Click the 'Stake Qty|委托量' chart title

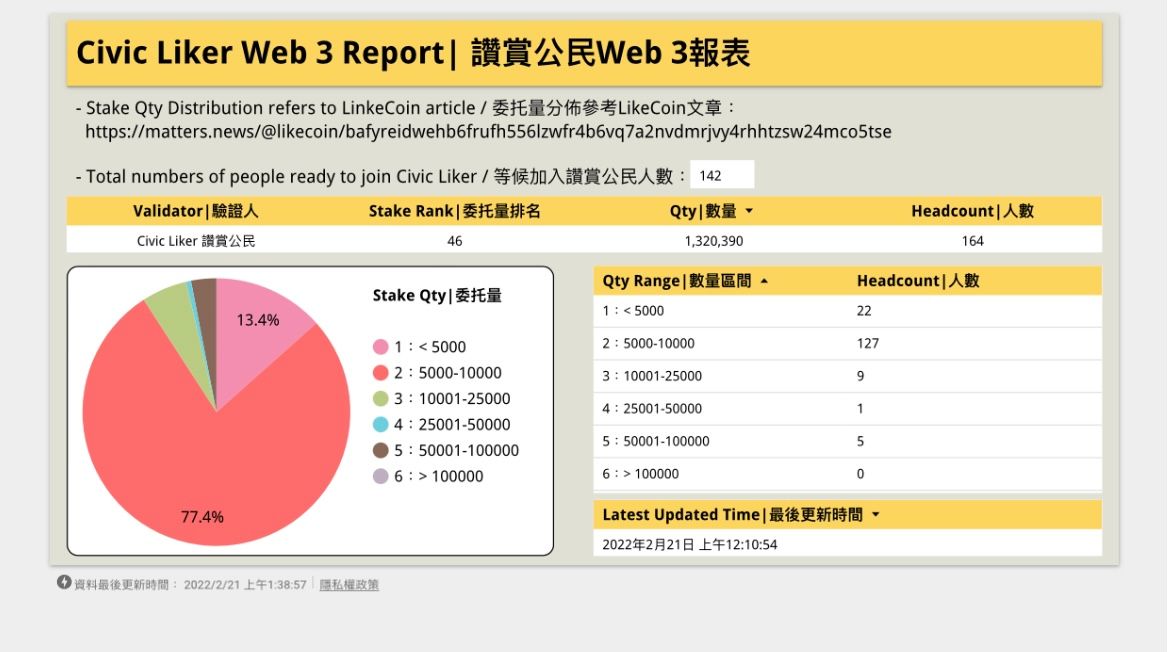437,295
